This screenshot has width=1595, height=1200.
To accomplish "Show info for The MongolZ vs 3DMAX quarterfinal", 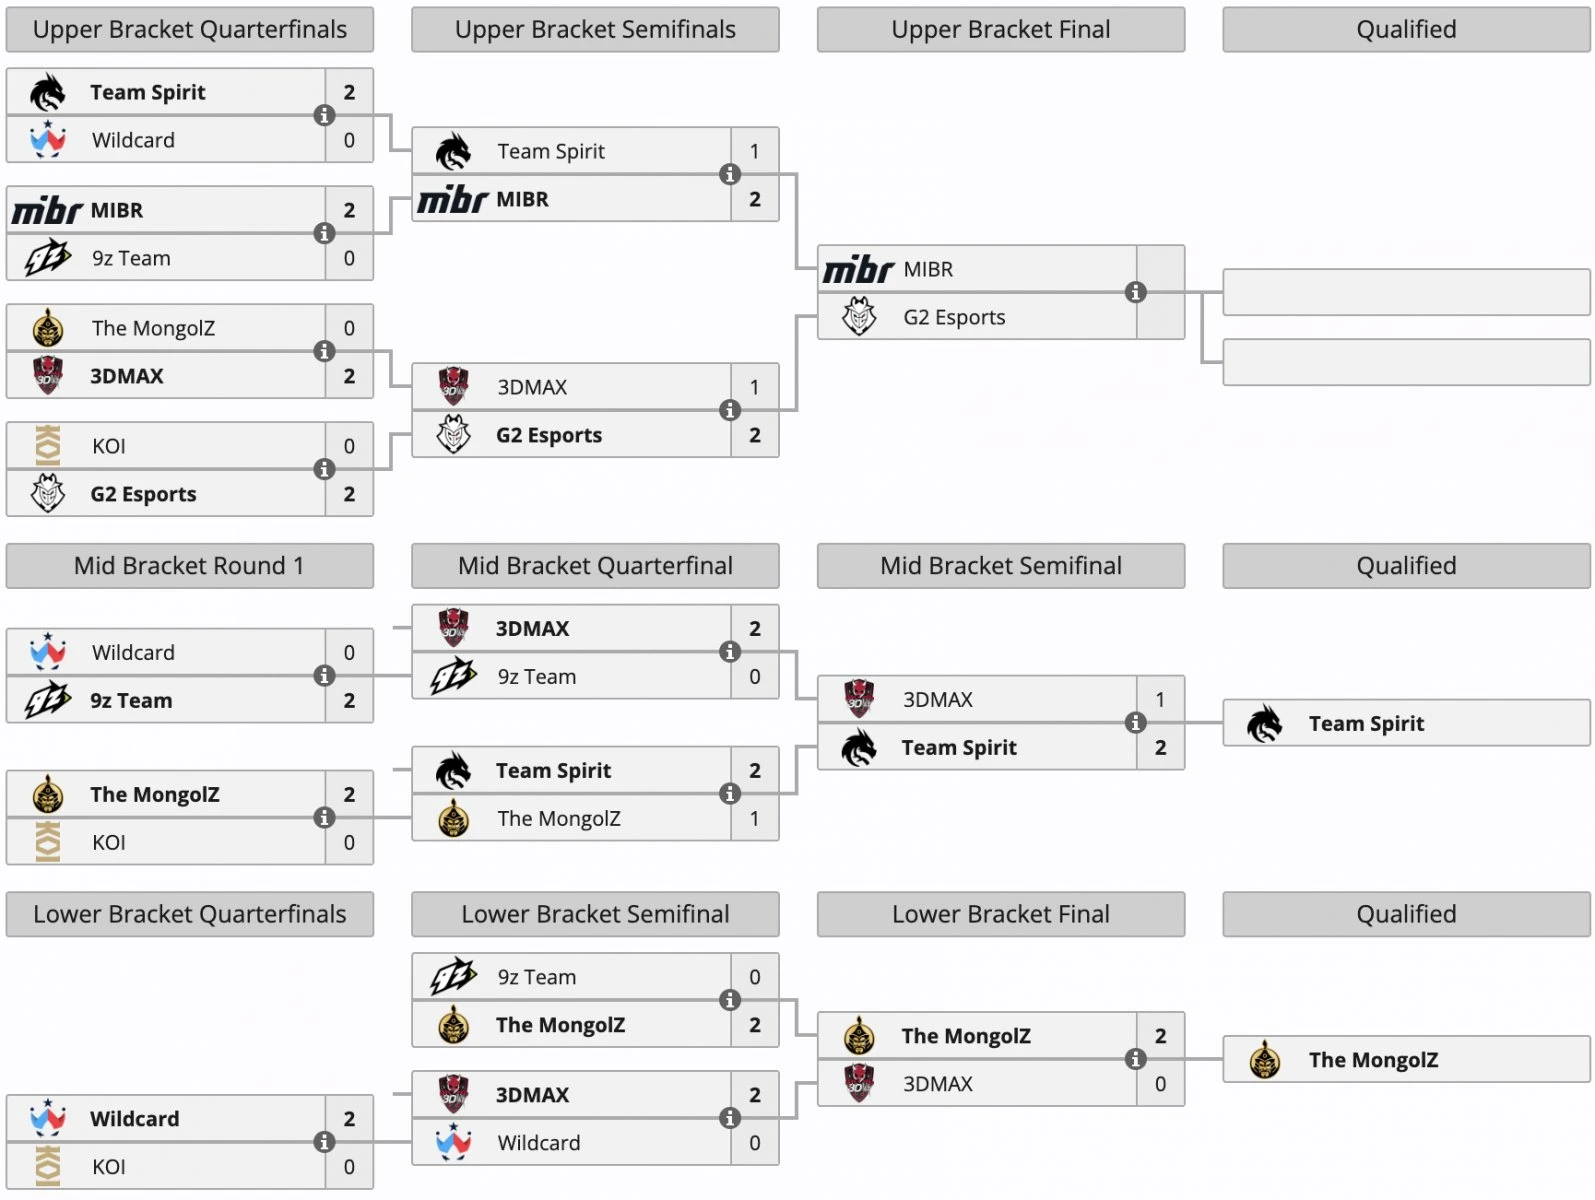I will click(324, 351).
